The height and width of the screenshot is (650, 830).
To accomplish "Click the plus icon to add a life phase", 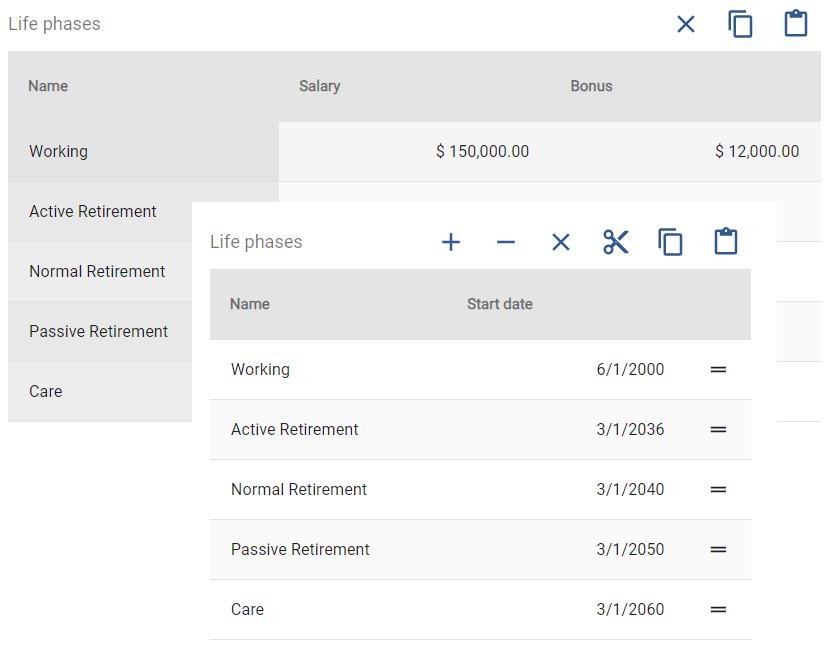I will [451, 242].
